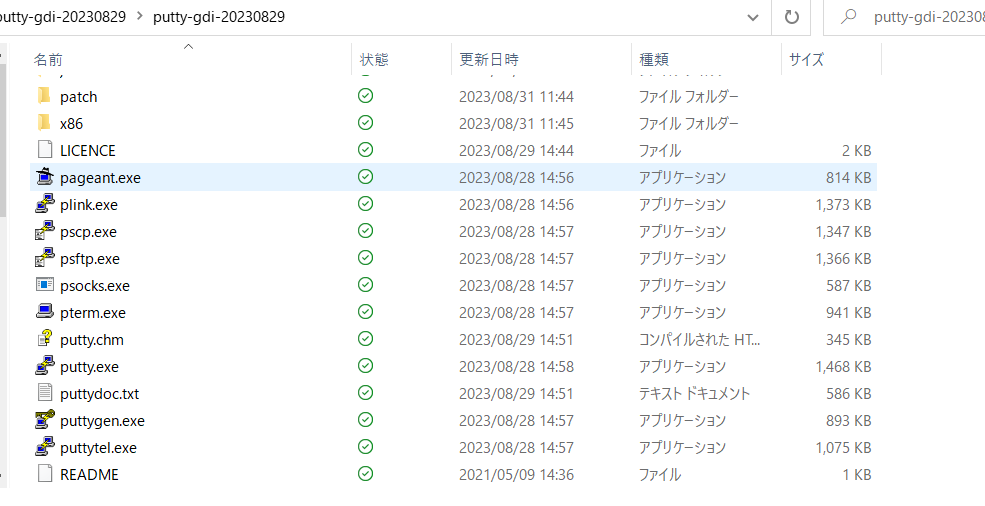Viewport: 985px width, 506px height.
Task: Click the README blank file icon
Action: point(45,474)
